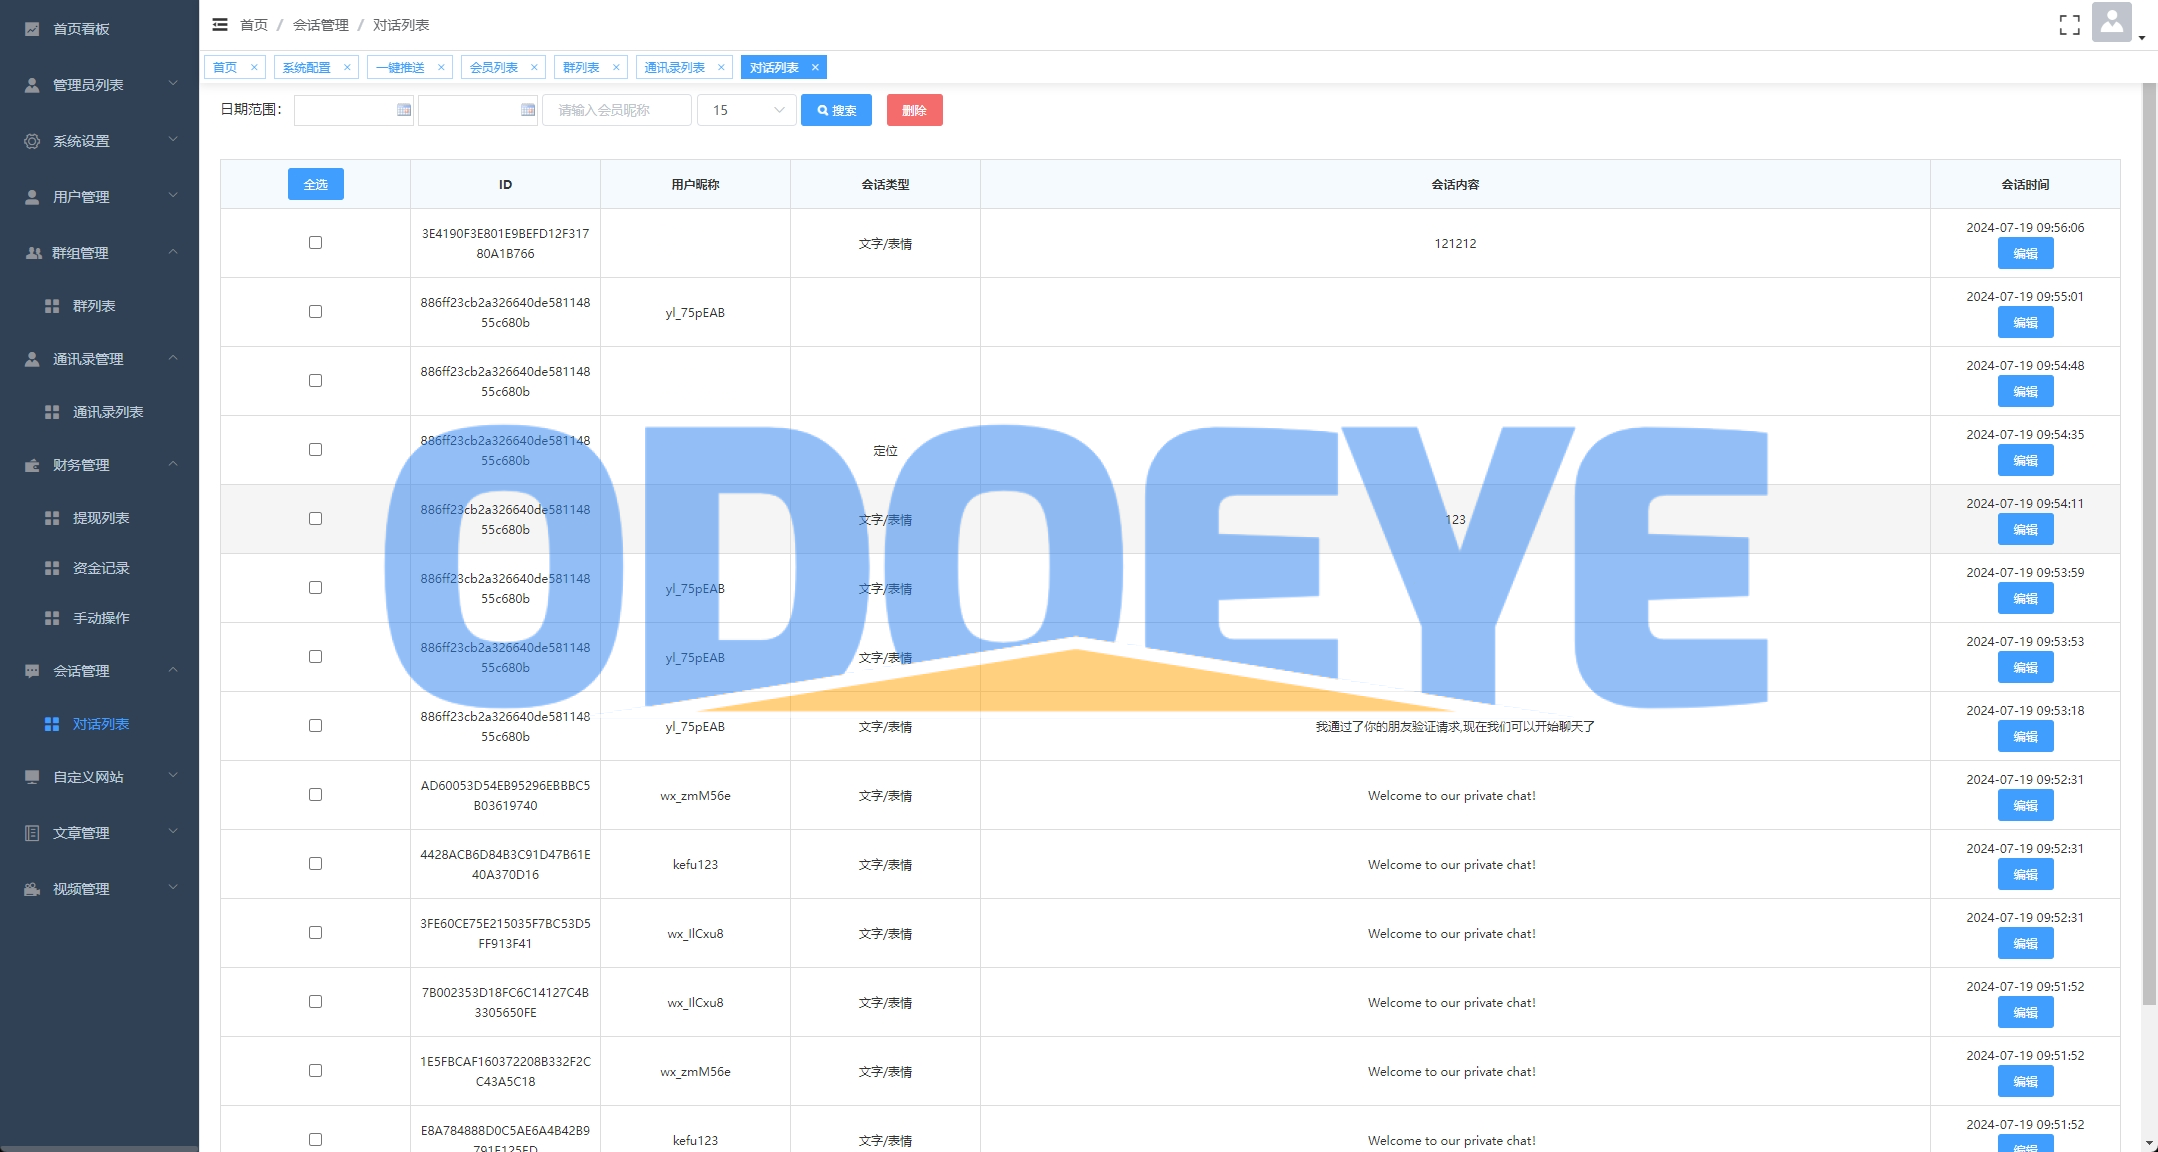Focus the member nickname input field
The image size is (2158, 1152).
616,110
